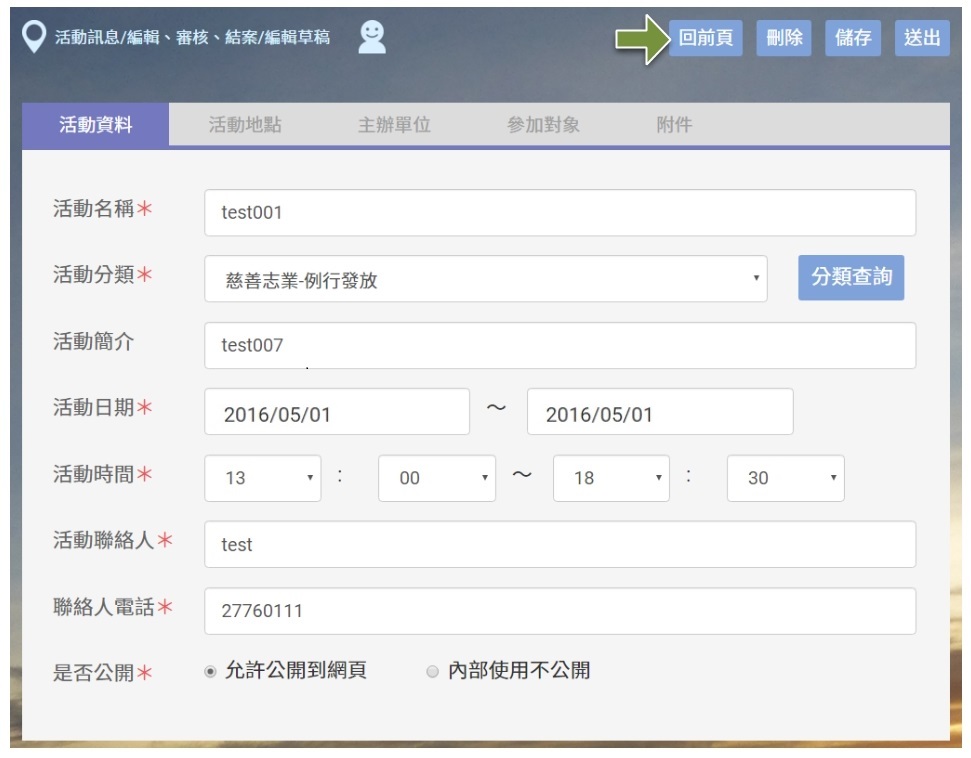Viewport: 971px width, 758px height.
Task: Open the start minute dropdown showing 00
Action: tap(436, 478)
